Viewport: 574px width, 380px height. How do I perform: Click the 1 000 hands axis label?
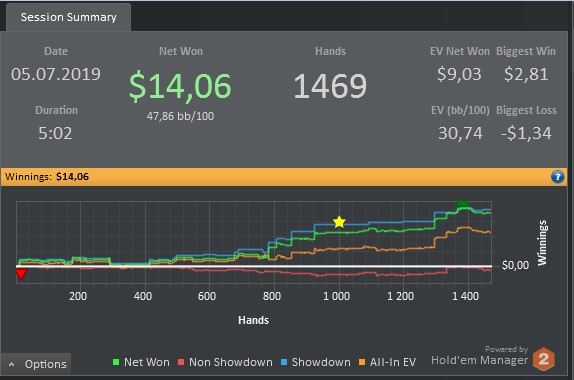(x=336, y=296)
